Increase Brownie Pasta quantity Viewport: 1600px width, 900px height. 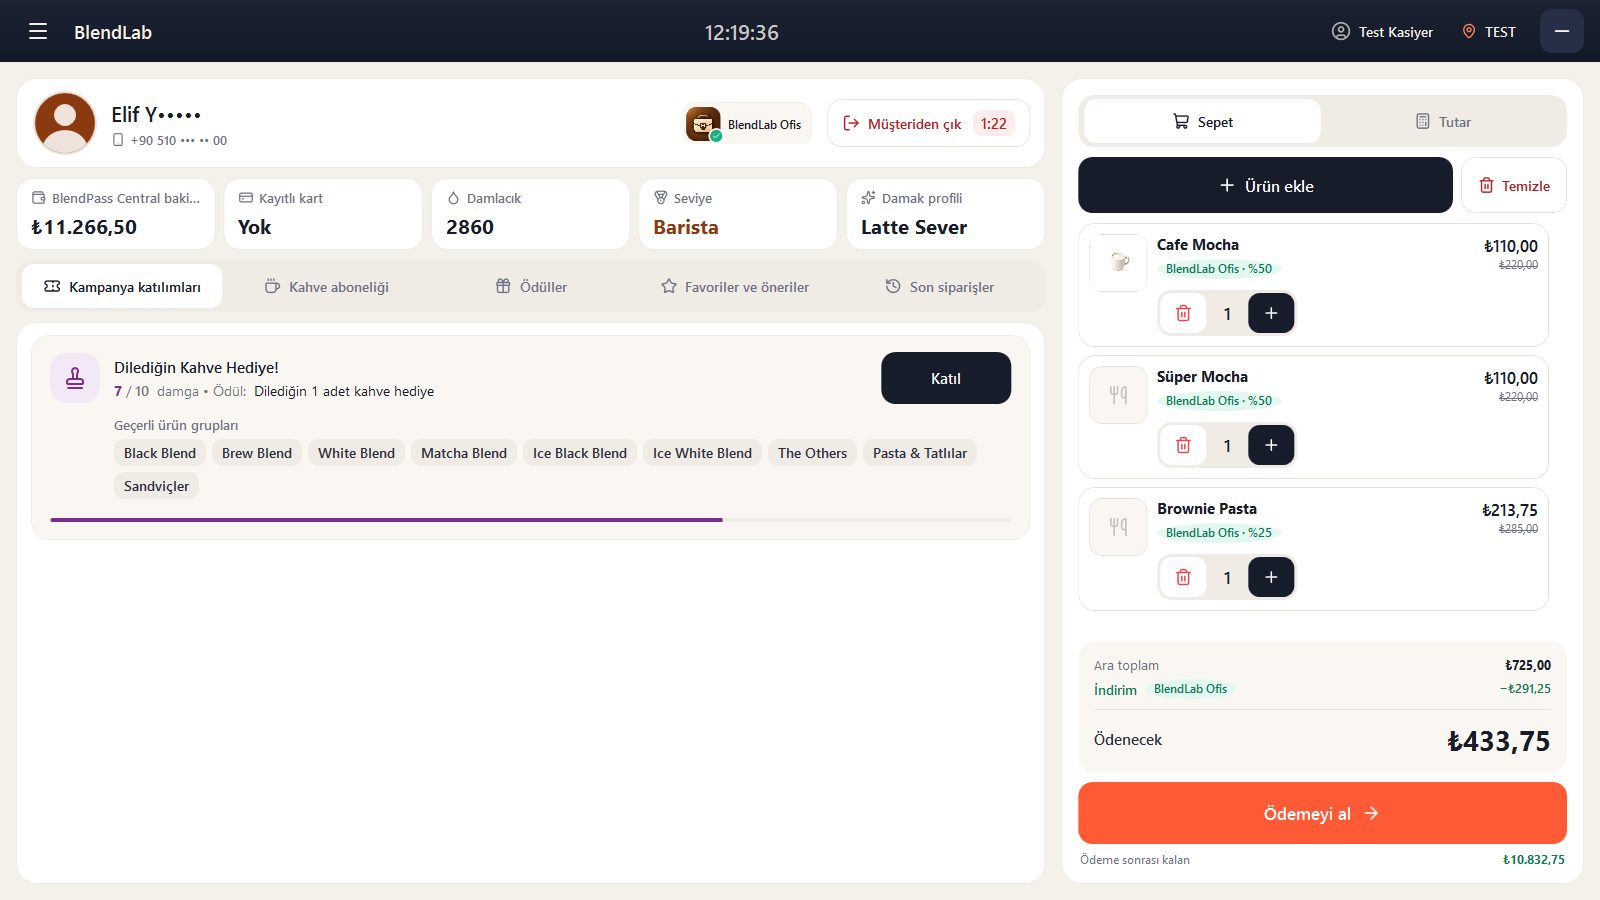pos(1271,577)
